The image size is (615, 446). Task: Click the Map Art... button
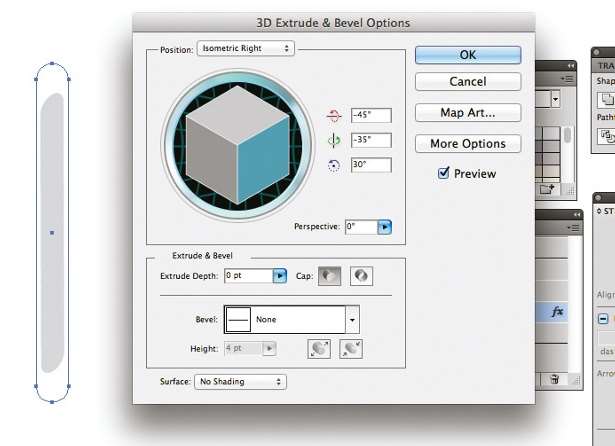(468, 113)
